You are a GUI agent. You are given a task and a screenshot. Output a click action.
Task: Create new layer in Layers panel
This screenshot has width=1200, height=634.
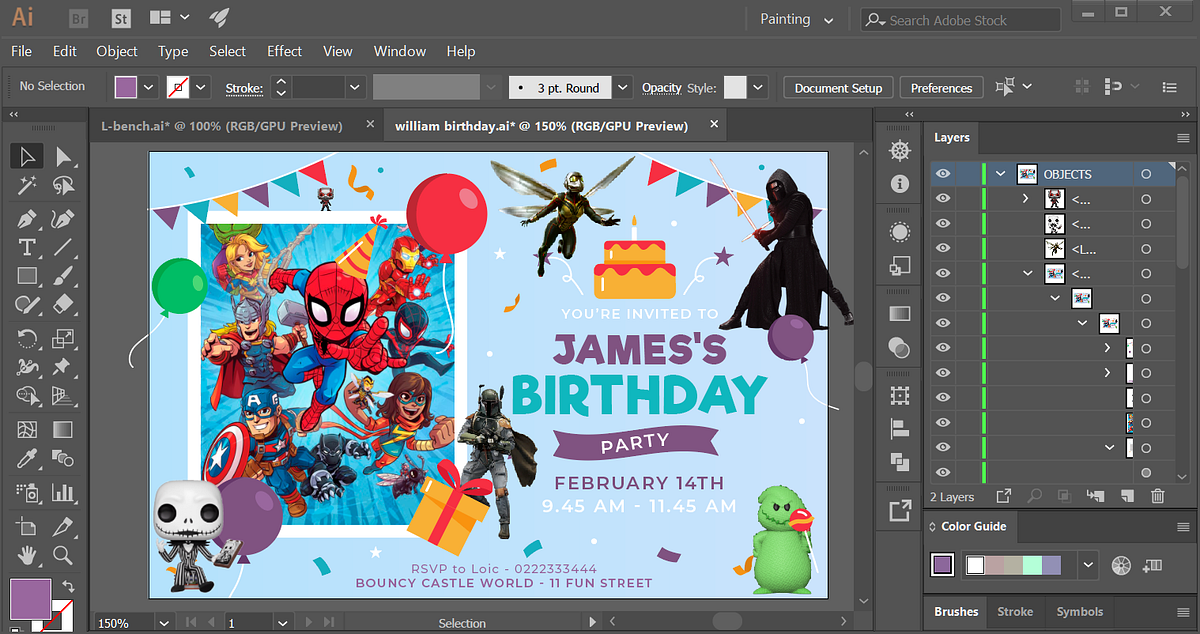coord(1127,496)
